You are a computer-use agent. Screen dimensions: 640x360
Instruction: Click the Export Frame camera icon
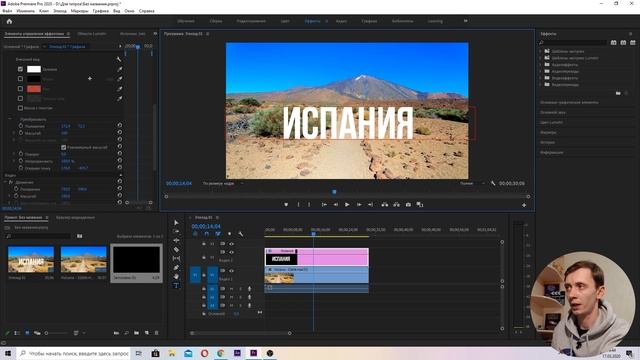pos(408,204)
